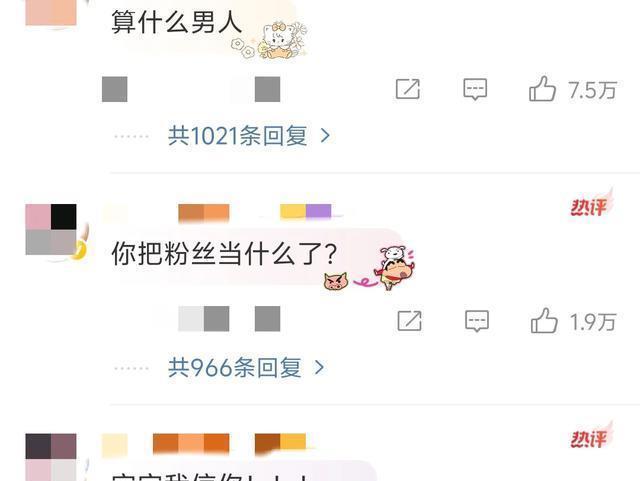Tap the 热评 badge on second comment
This screenshot has height=481, width=640.
click(589, 206)
